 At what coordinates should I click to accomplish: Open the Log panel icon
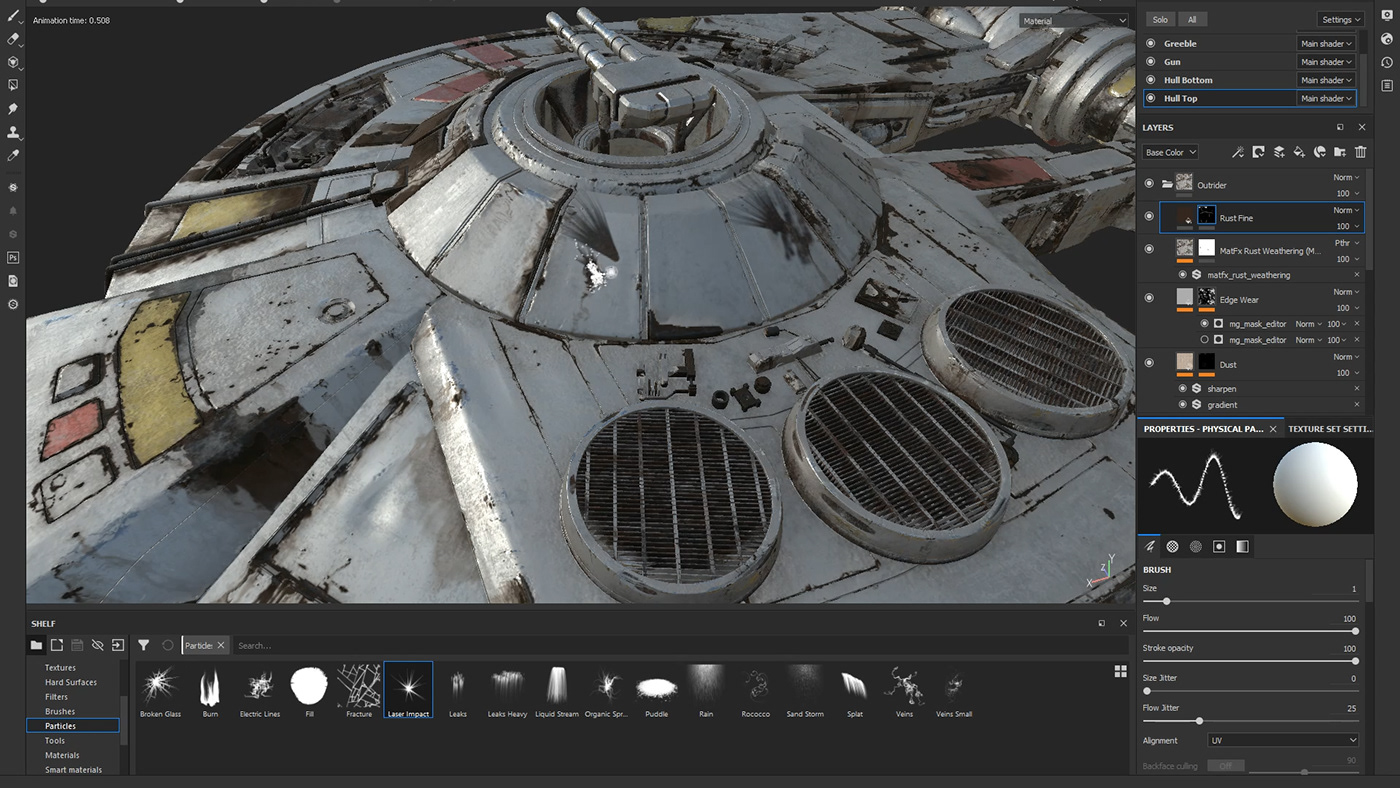1387,86
